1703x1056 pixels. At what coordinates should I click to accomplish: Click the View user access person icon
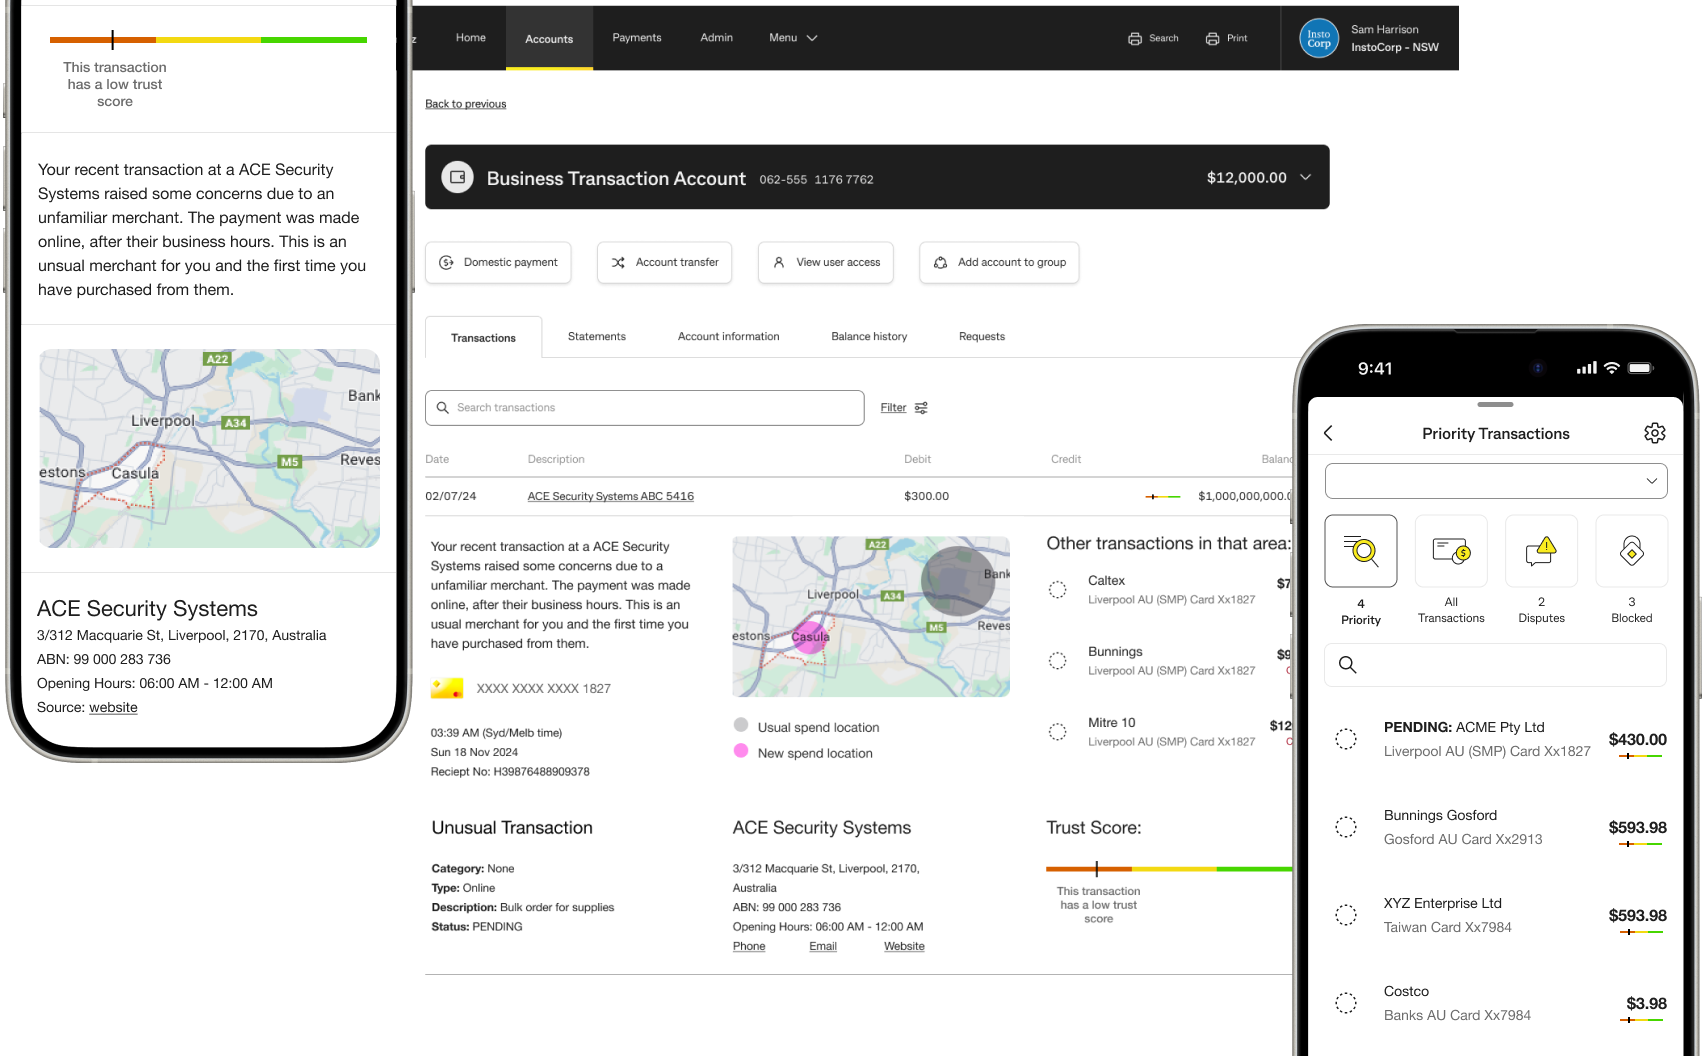pyautogui.click(x=779, y=263)
